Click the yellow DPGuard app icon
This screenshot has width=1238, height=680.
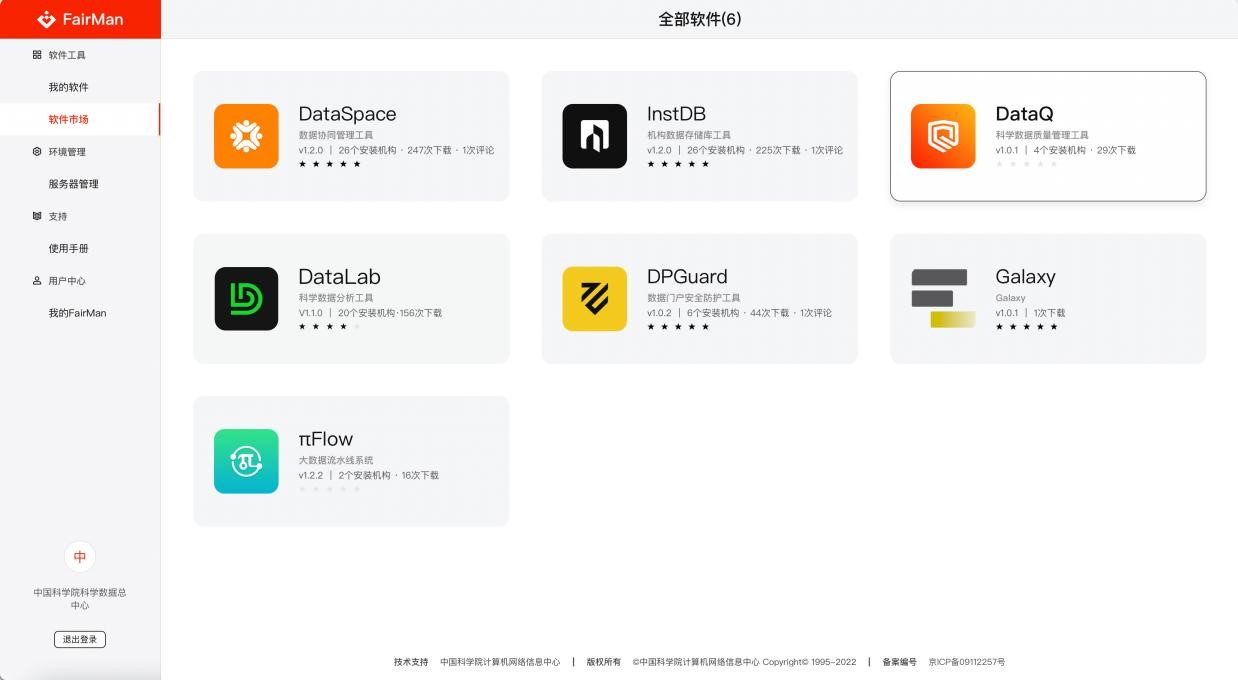tap(594, 298)
